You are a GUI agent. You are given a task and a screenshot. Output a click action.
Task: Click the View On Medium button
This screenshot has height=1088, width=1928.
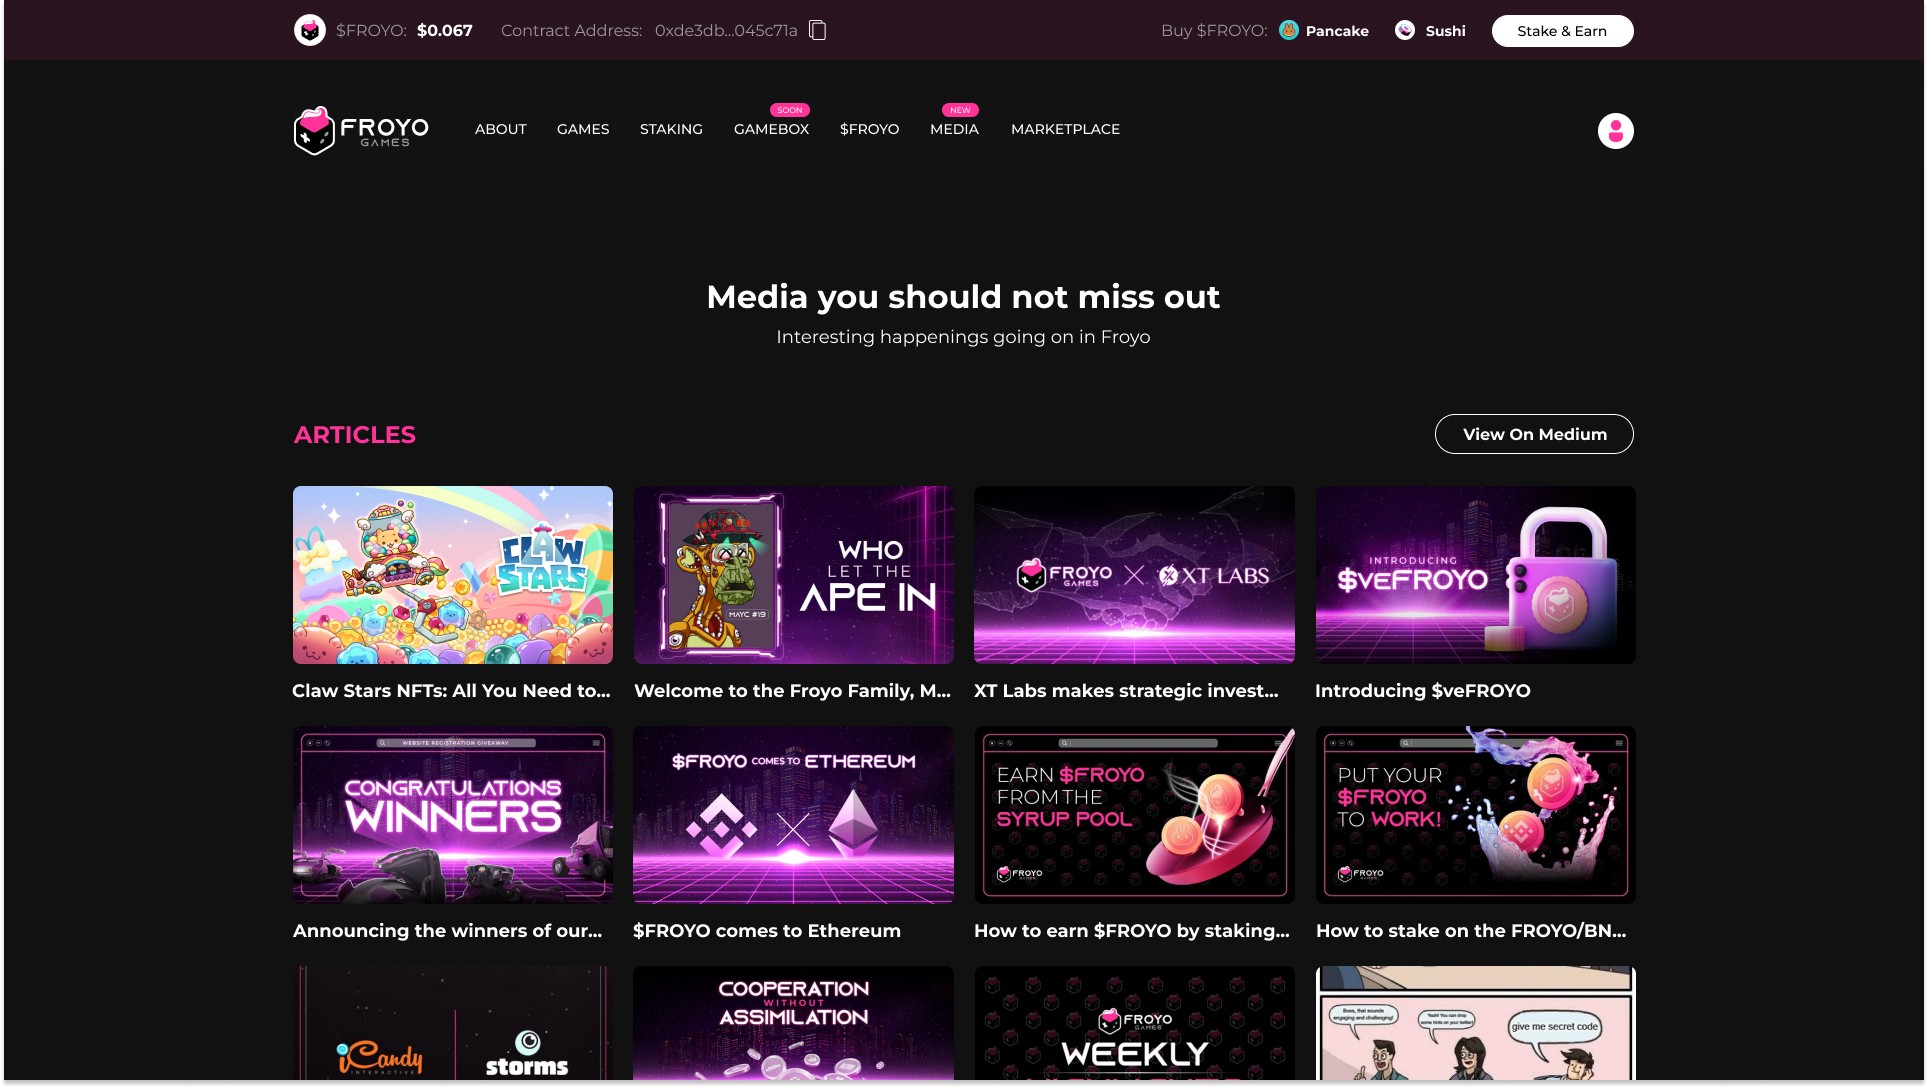click(1533, 434)
